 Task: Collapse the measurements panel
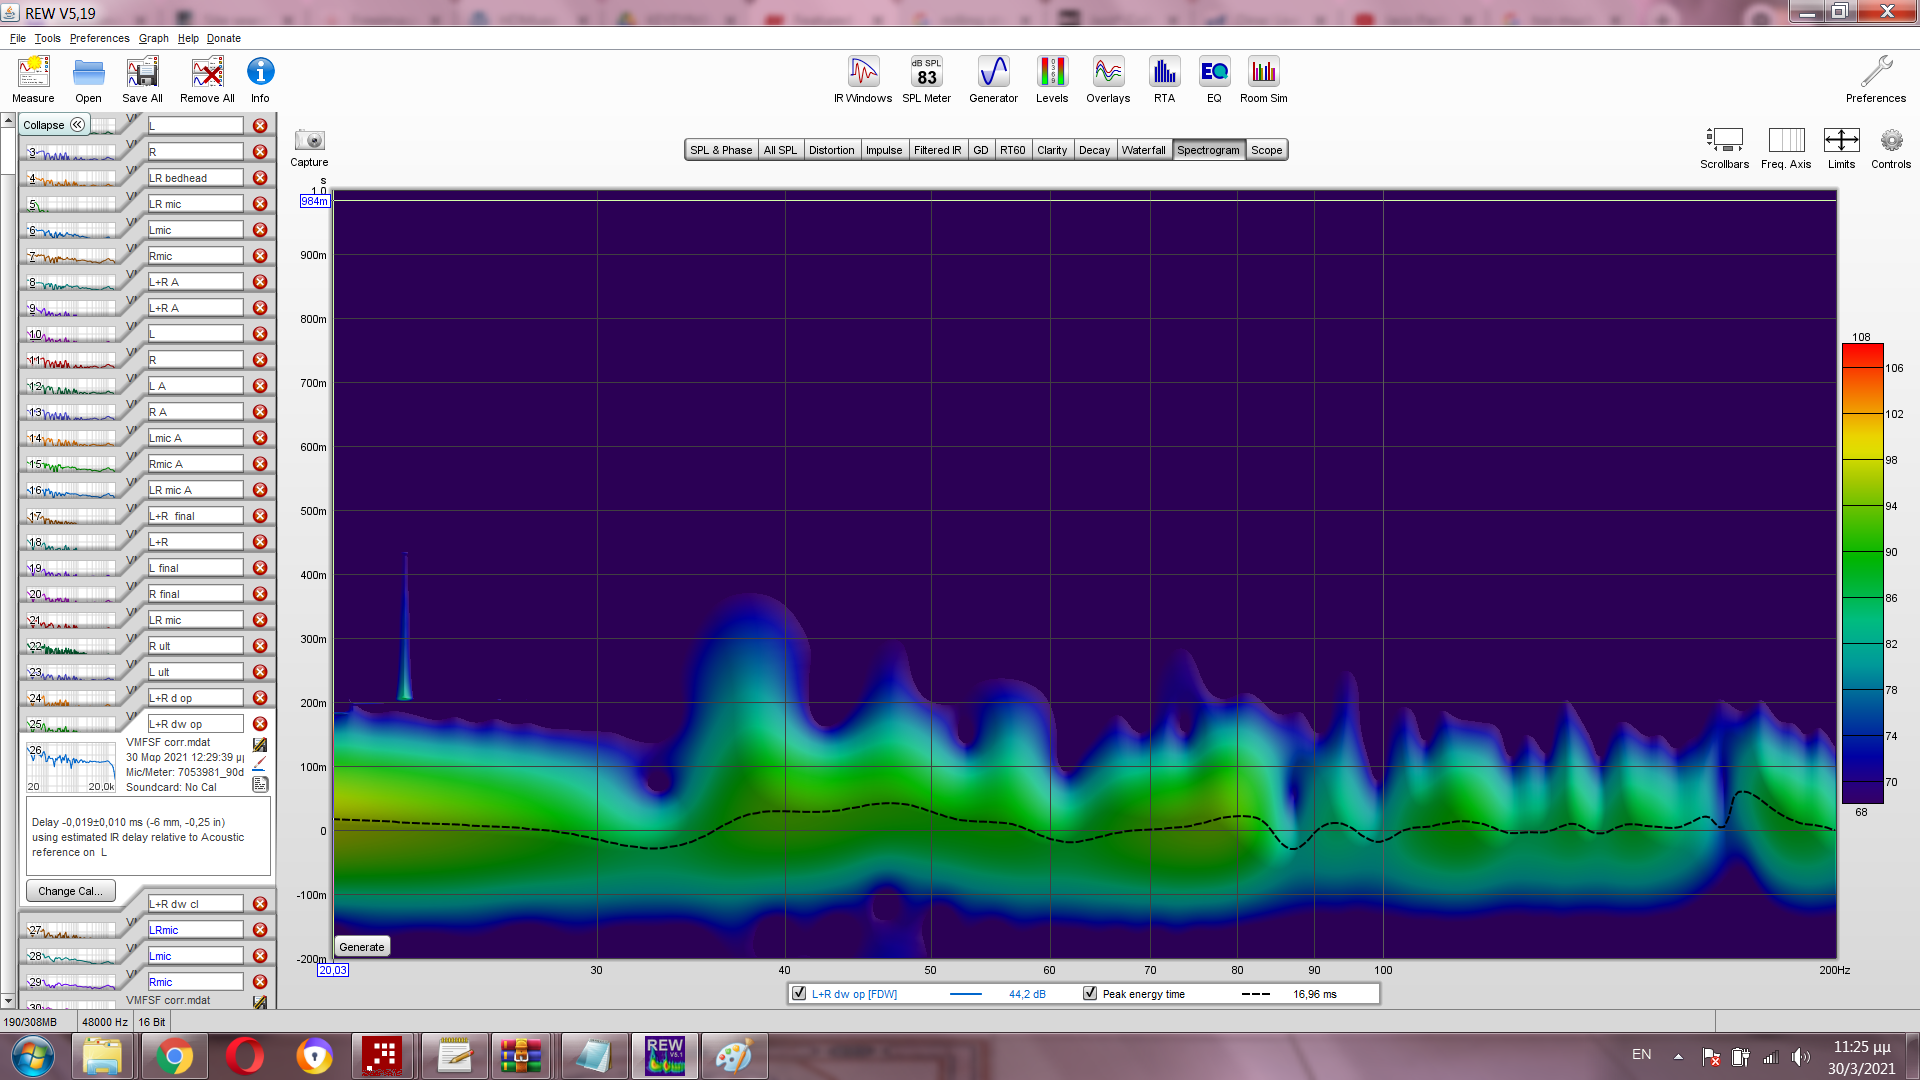[54, 125]
